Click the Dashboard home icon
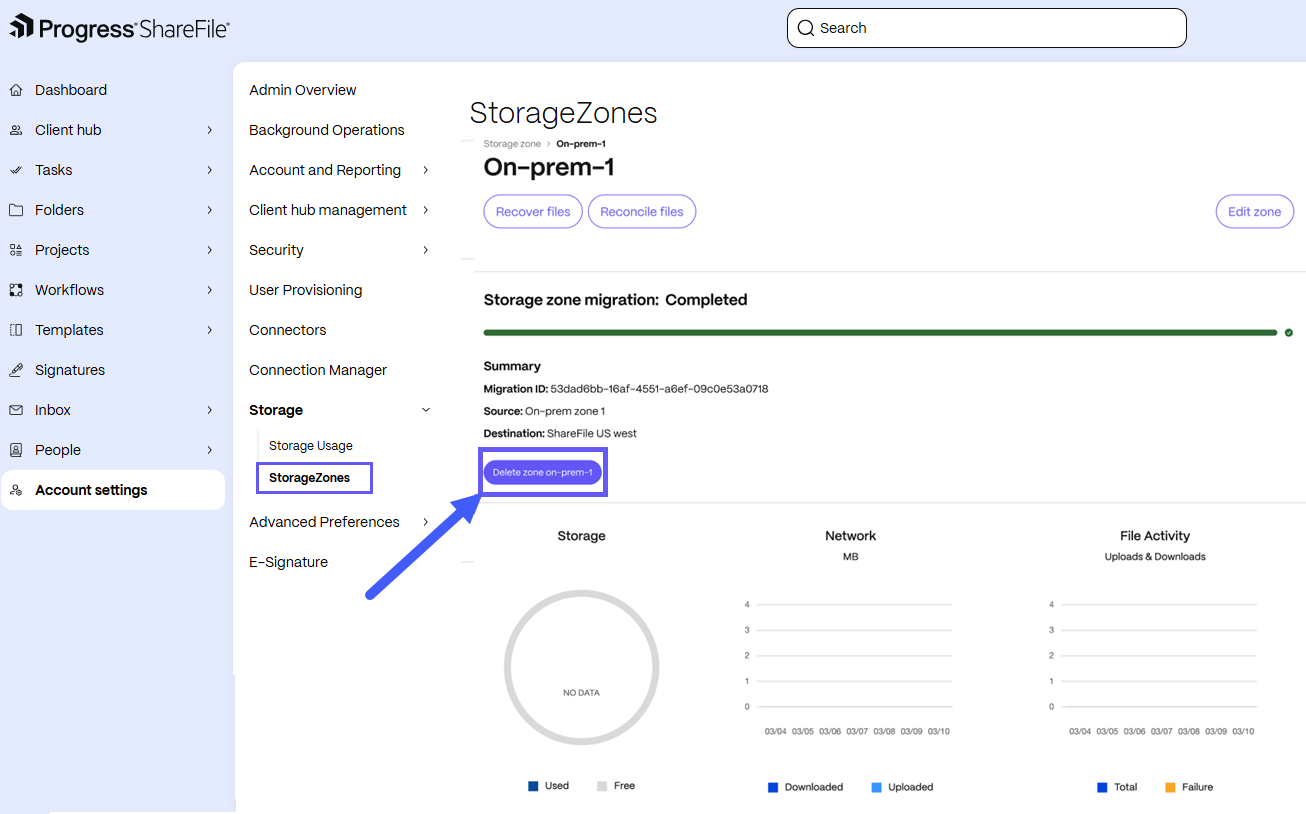 pos(16,90)
